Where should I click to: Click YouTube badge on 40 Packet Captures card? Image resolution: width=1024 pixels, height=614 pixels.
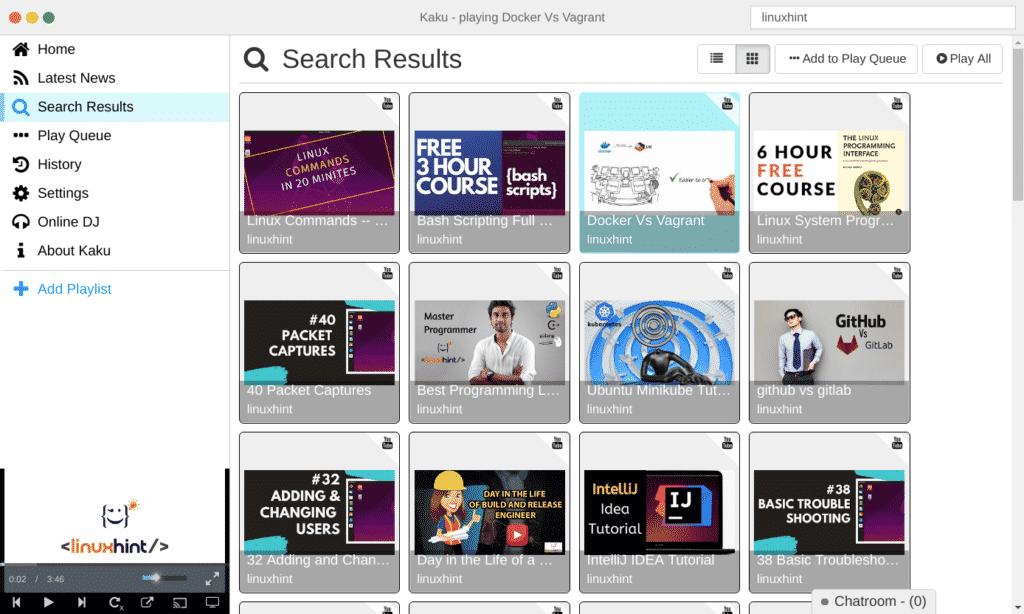pyautogui.click(x=387, y=273)
